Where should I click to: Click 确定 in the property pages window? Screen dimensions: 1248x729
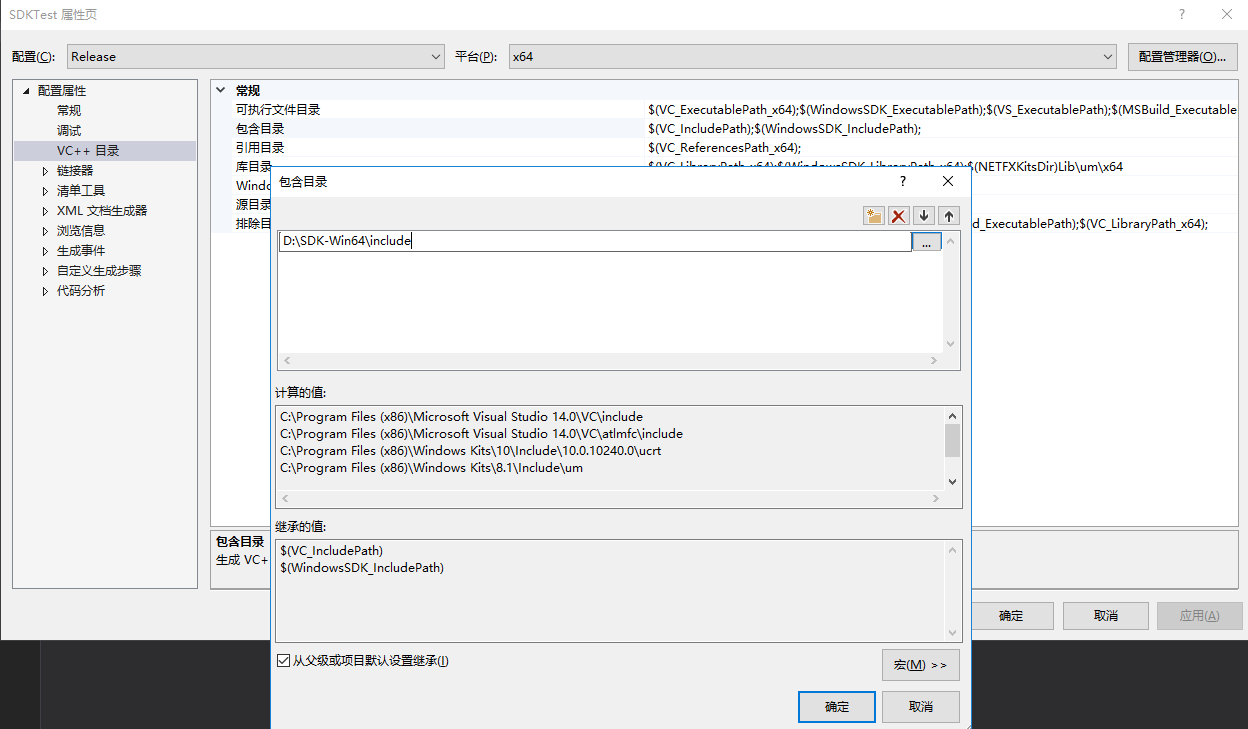(1011, 616)
